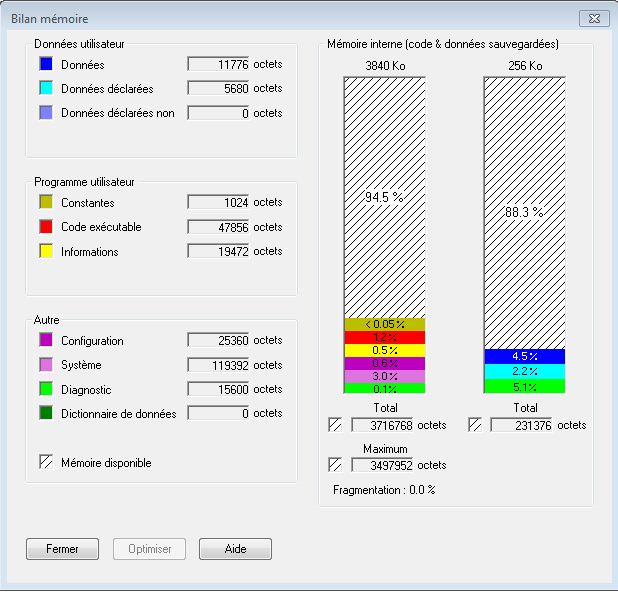Select the olive Constantes color swatch
This screenshot has width=618, height=594.
coord(46,203)
